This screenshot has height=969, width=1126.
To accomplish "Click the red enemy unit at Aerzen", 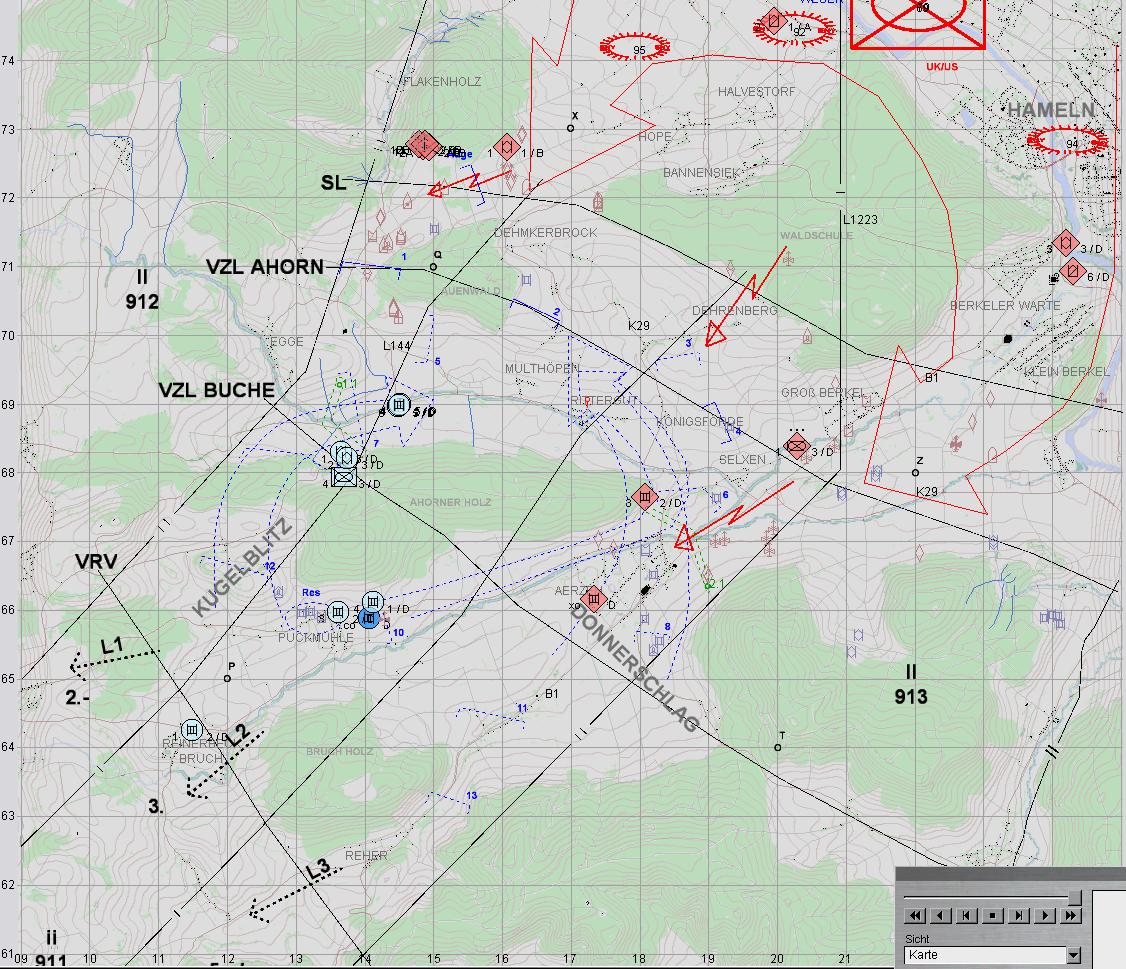I will tap(594, 599).
